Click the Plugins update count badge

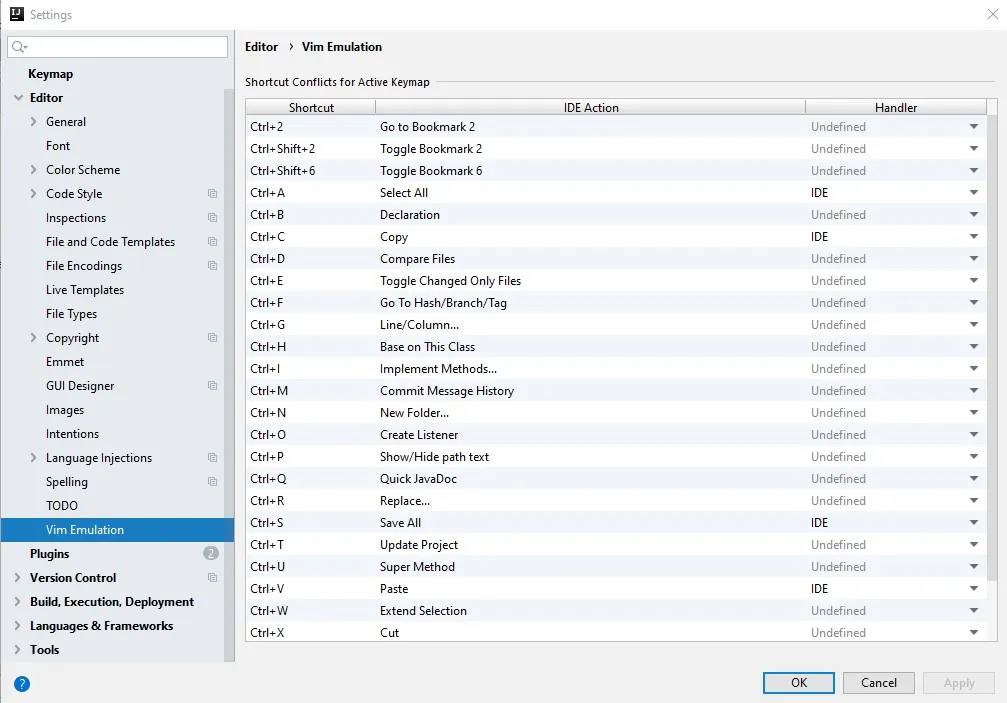(x=211, y=553)
